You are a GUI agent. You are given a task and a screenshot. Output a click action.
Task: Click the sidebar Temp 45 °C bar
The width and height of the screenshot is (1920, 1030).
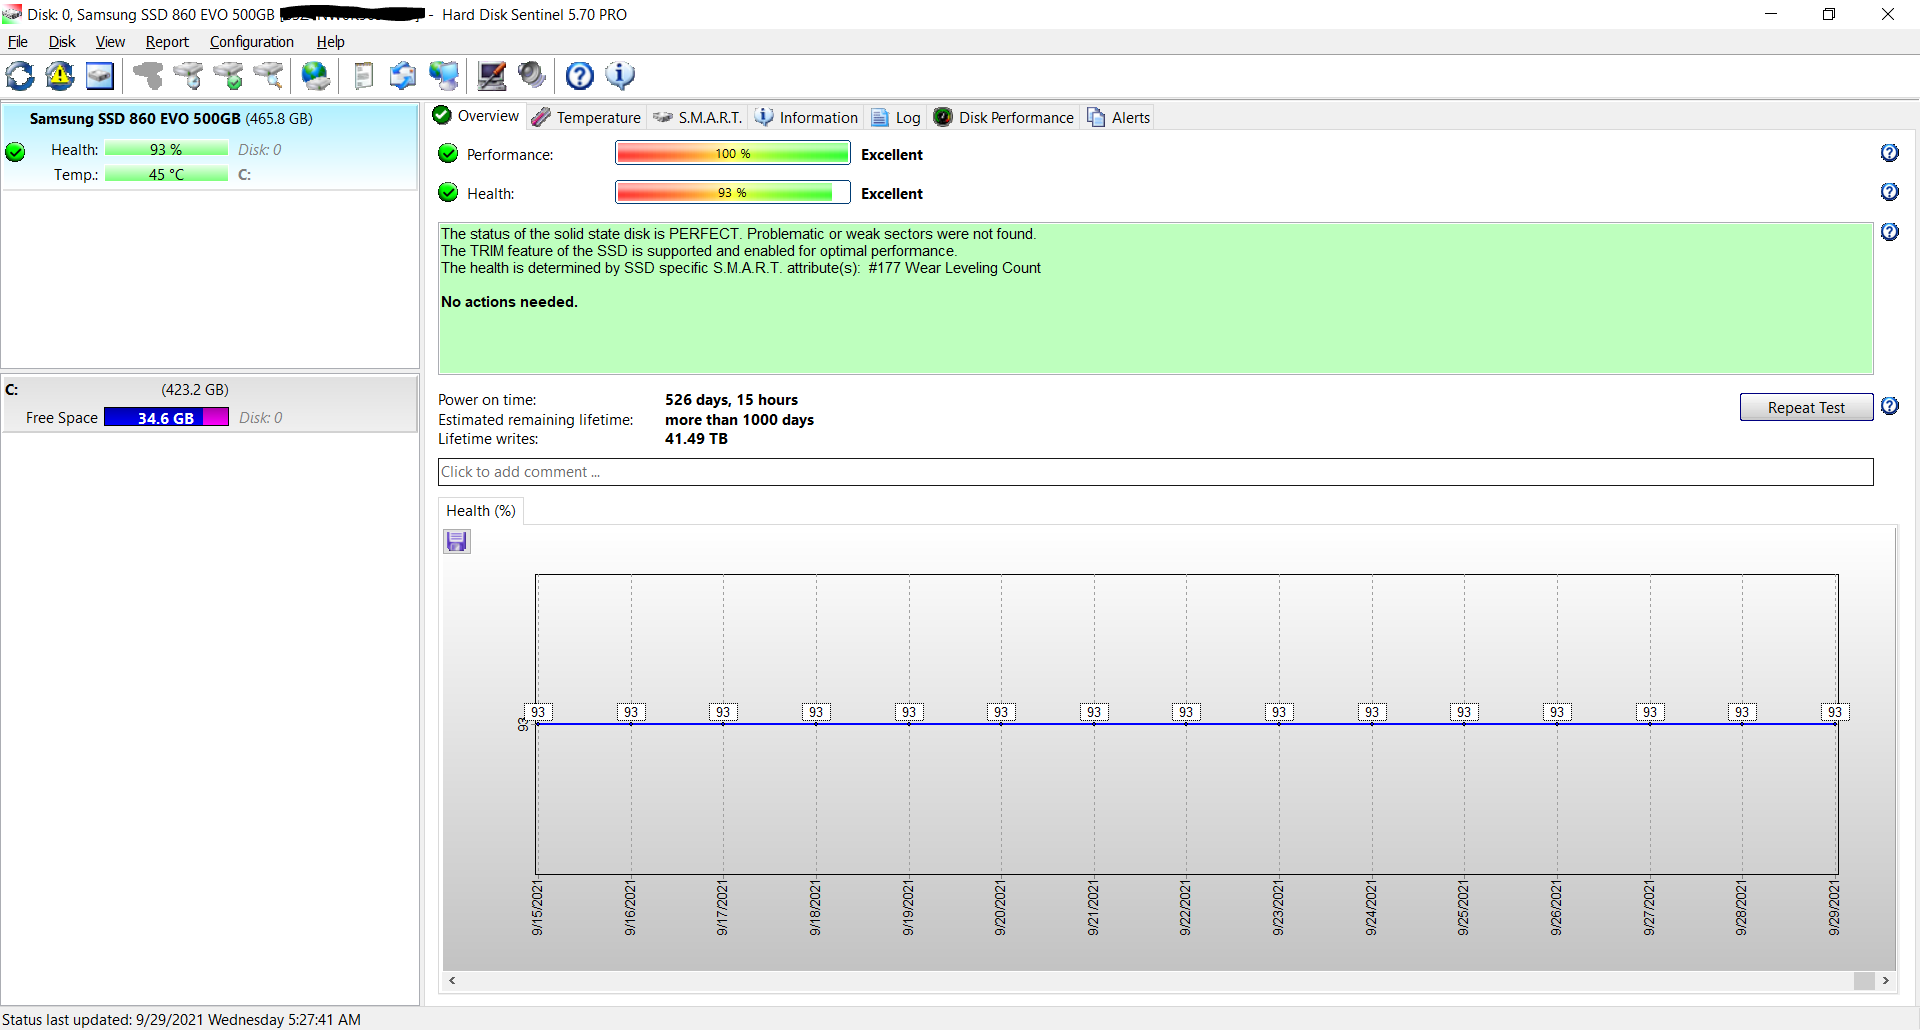[x=166, y=175]
